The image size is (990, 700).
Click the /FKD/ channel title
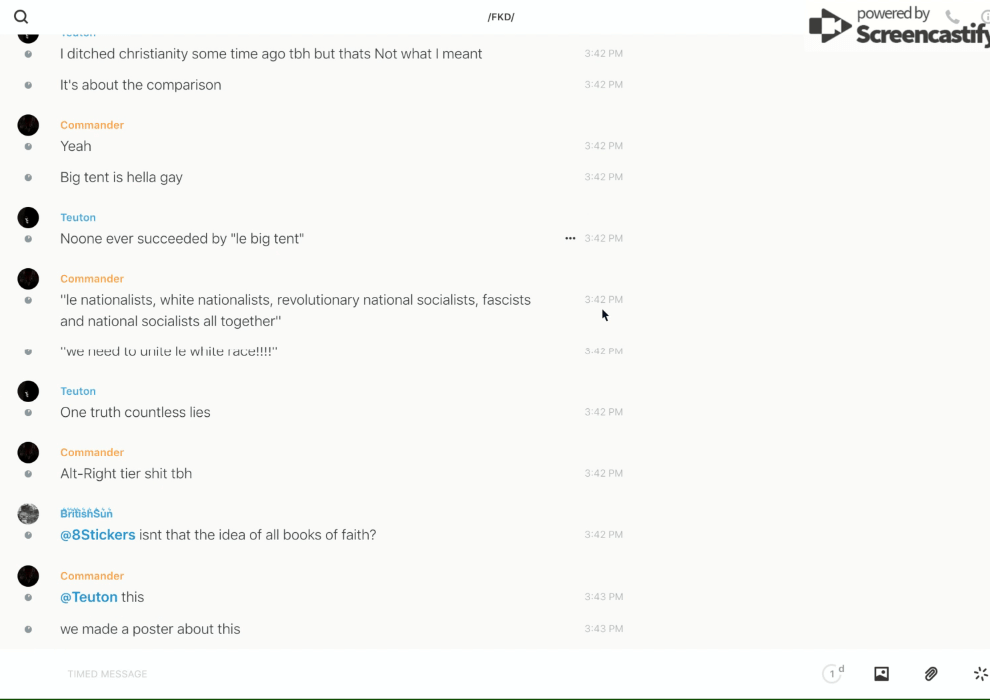click(x=501, y=17)
